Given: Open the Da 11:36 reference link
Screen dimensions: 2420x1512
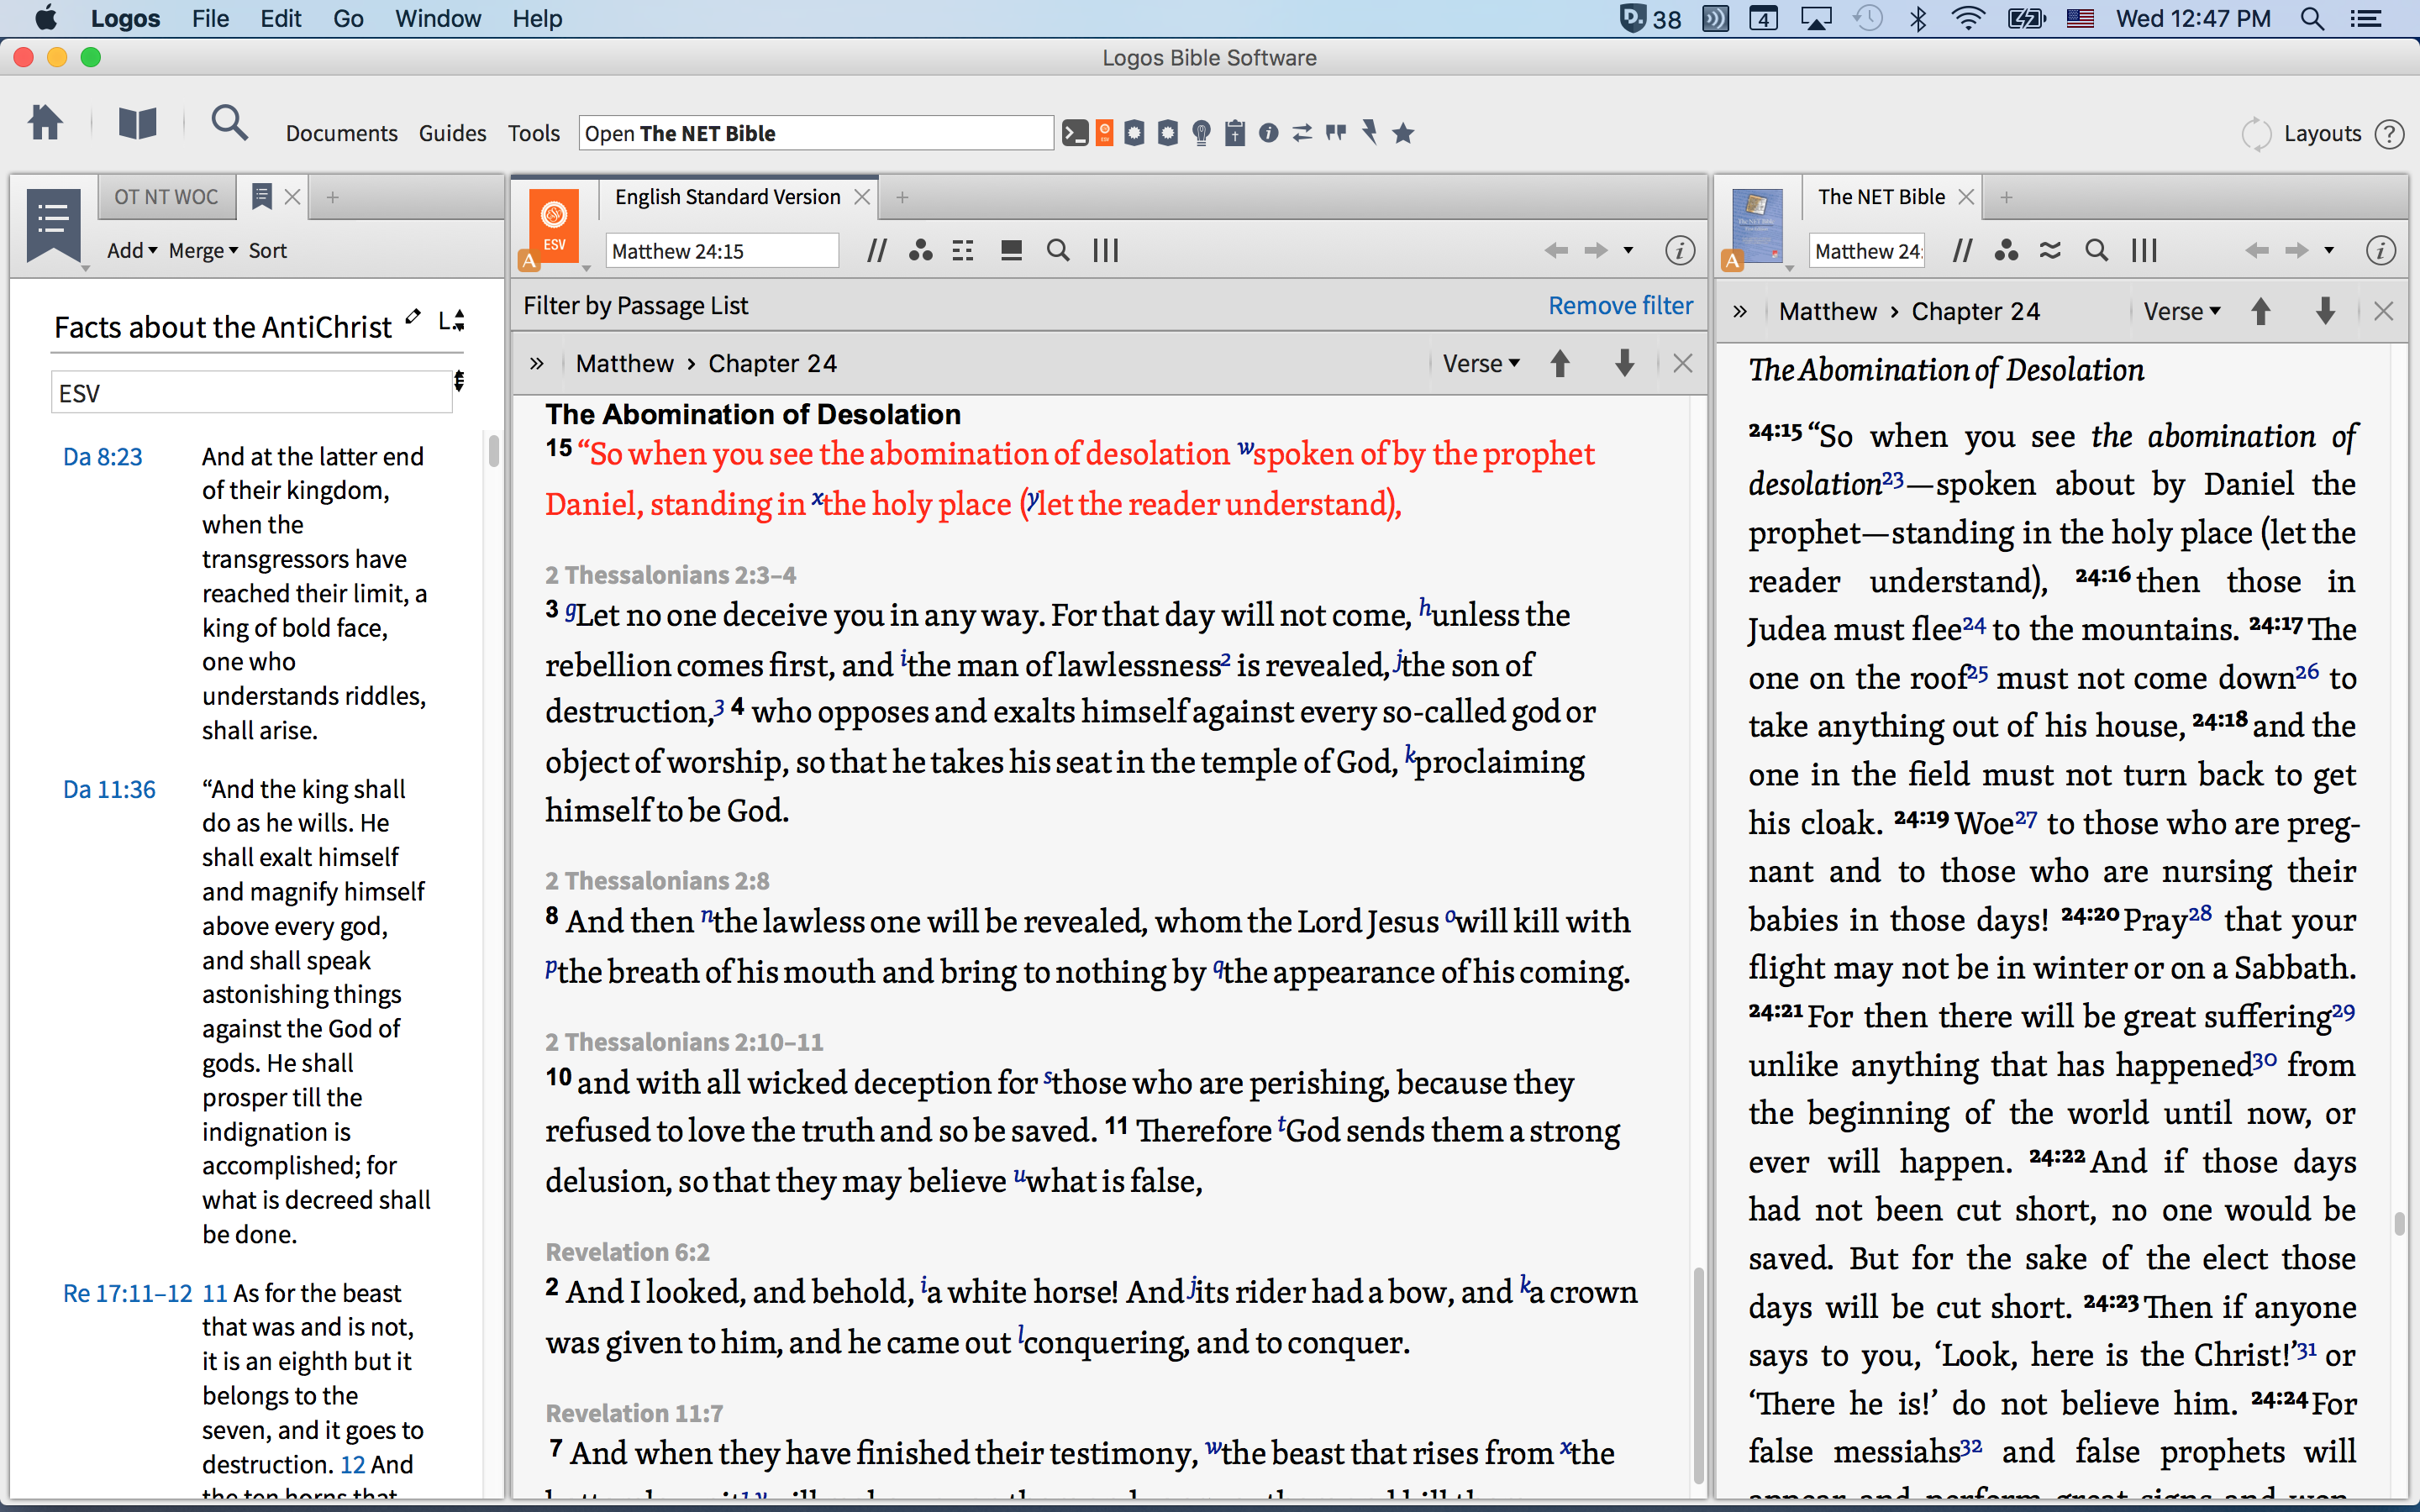Looking at the screenshot, I should coord(109,789).
